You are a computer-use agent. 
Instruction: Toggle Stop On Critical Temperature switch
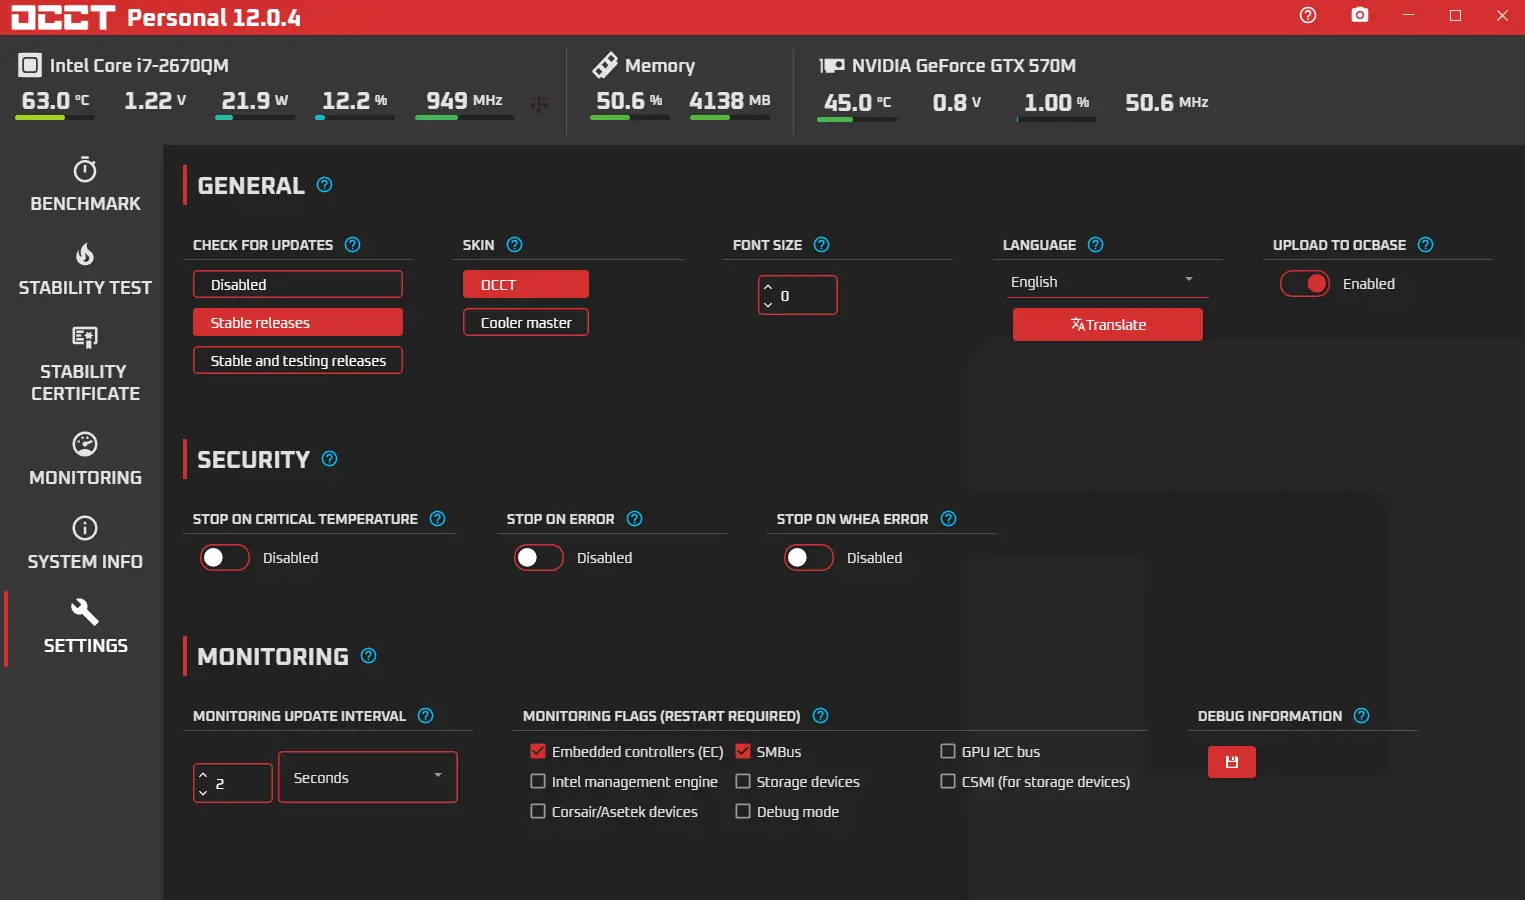point(225,558)
